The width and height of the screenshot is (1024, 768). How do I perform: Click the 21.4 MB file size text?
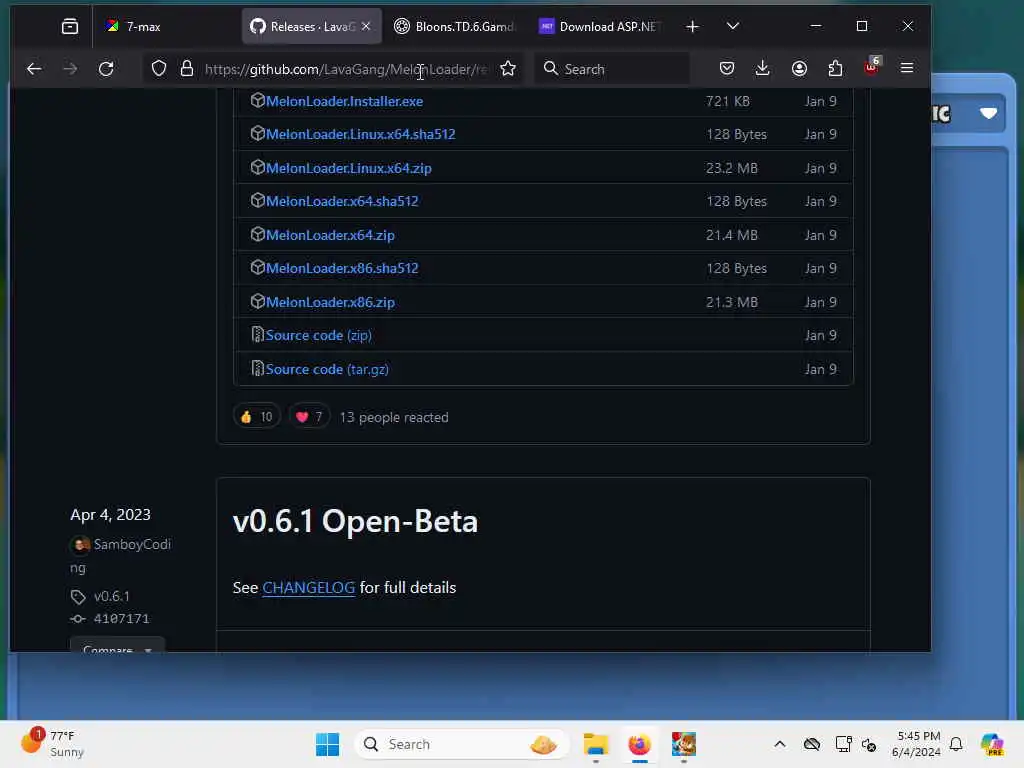click(x=731, y=235)
